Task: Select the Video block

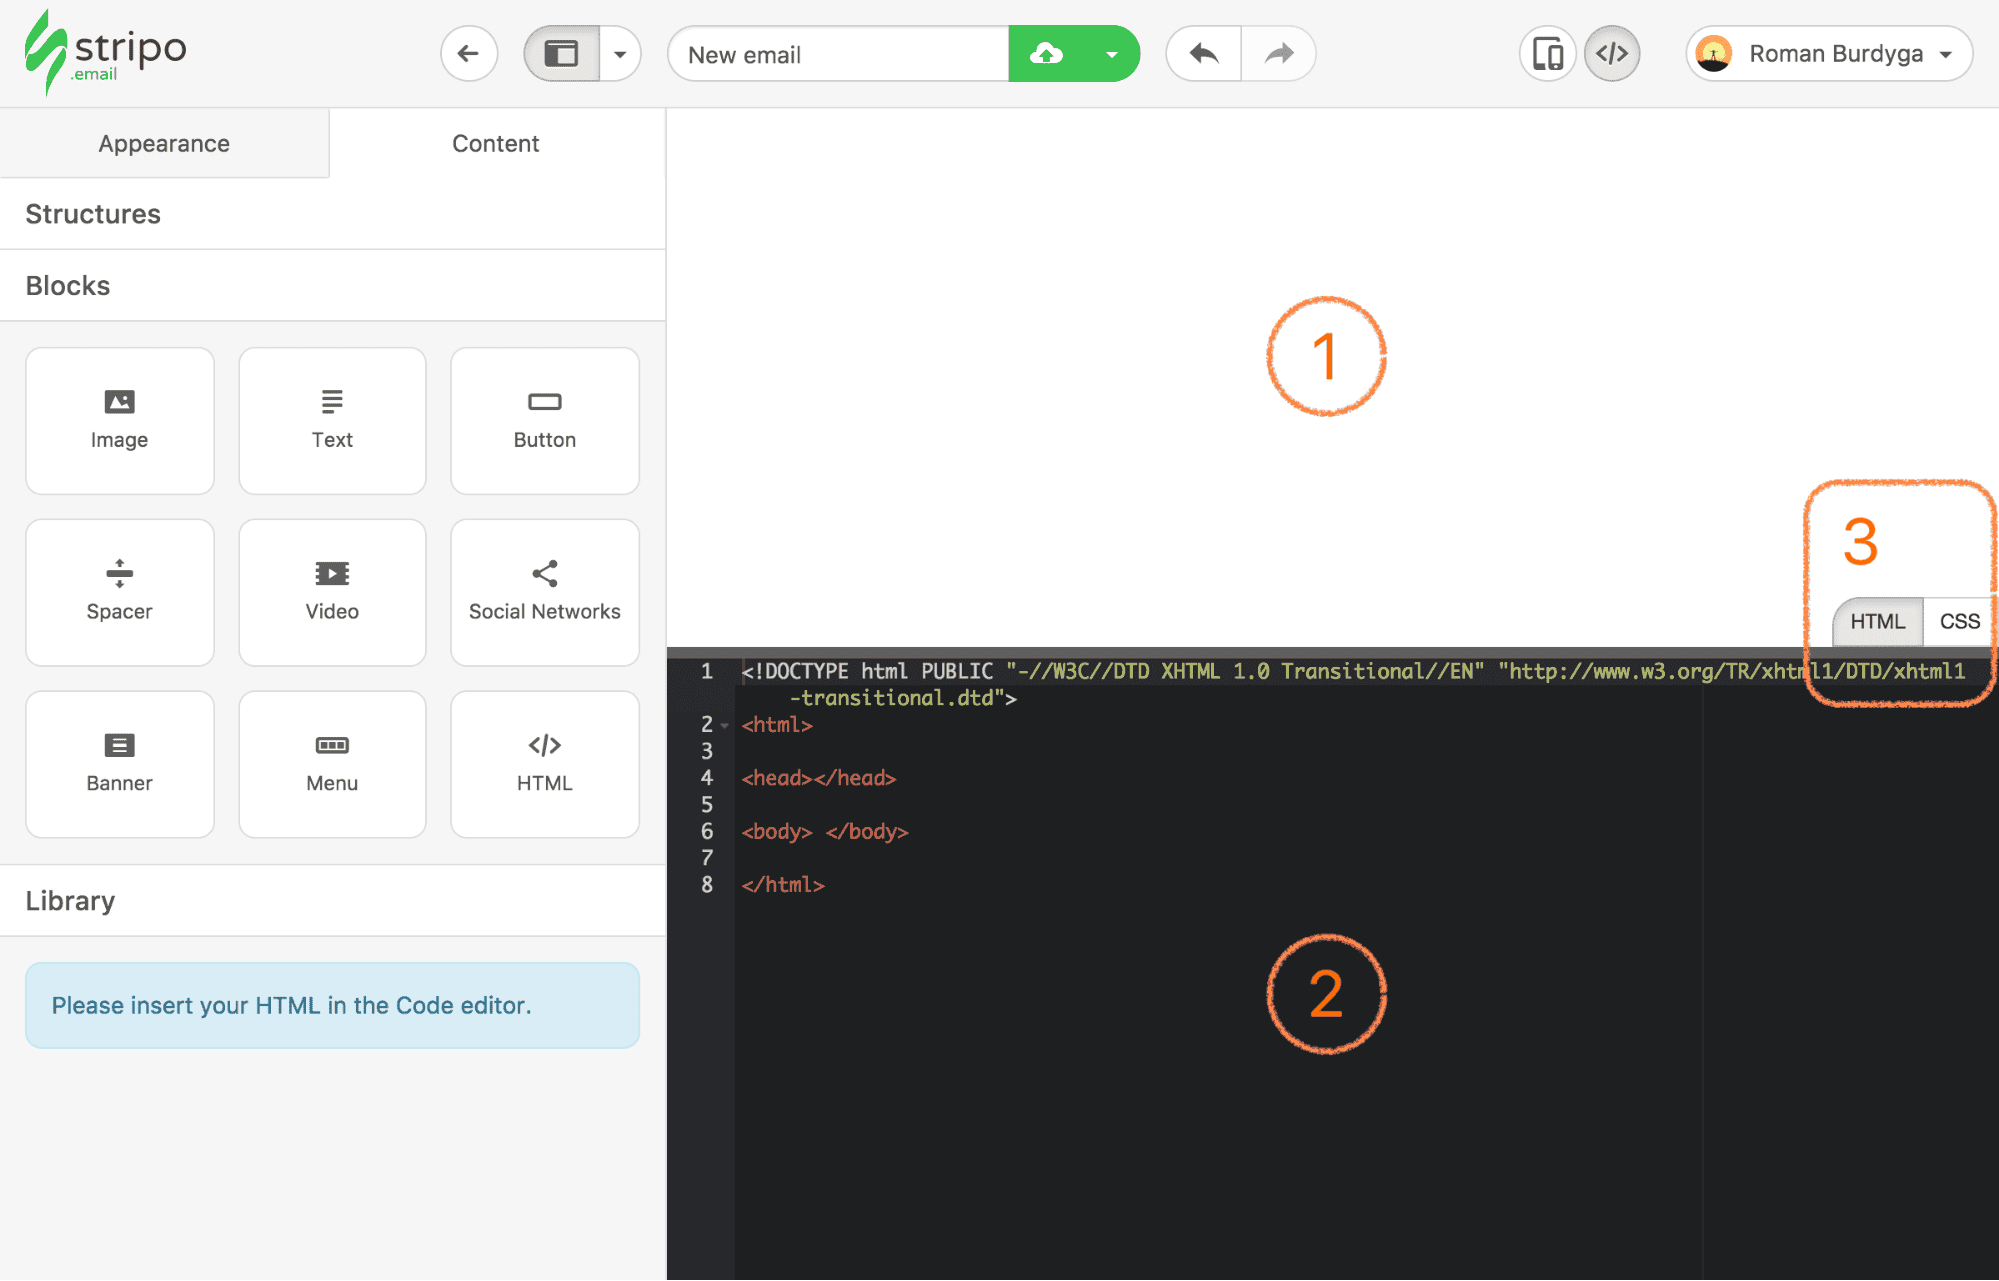Action: coord(331,592)
